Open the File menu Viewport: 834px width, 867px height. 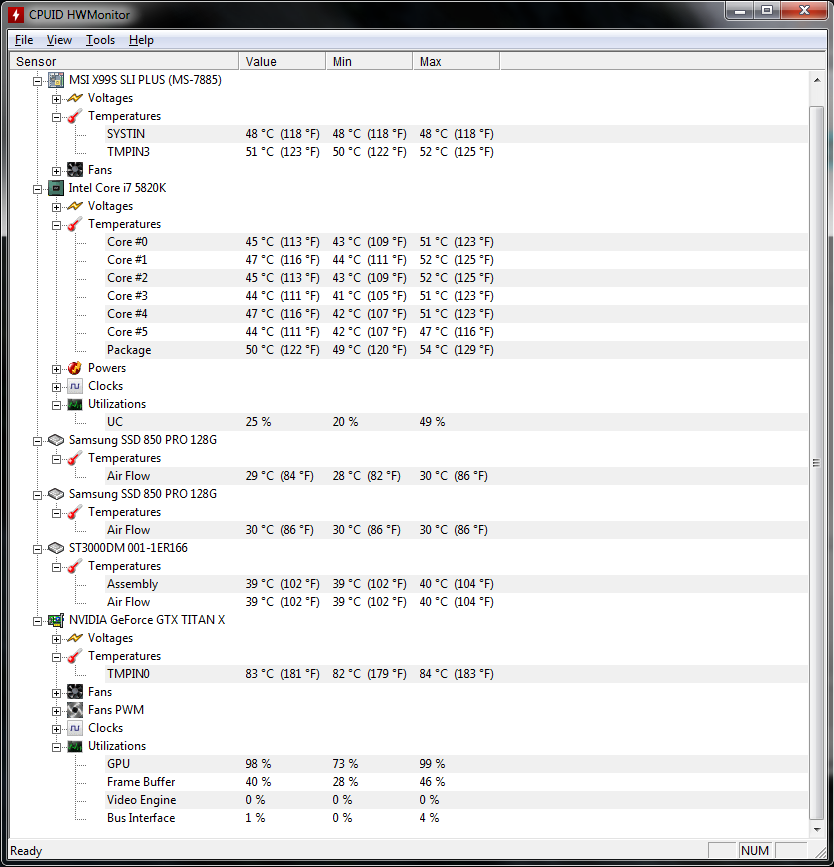coord(24,40)
